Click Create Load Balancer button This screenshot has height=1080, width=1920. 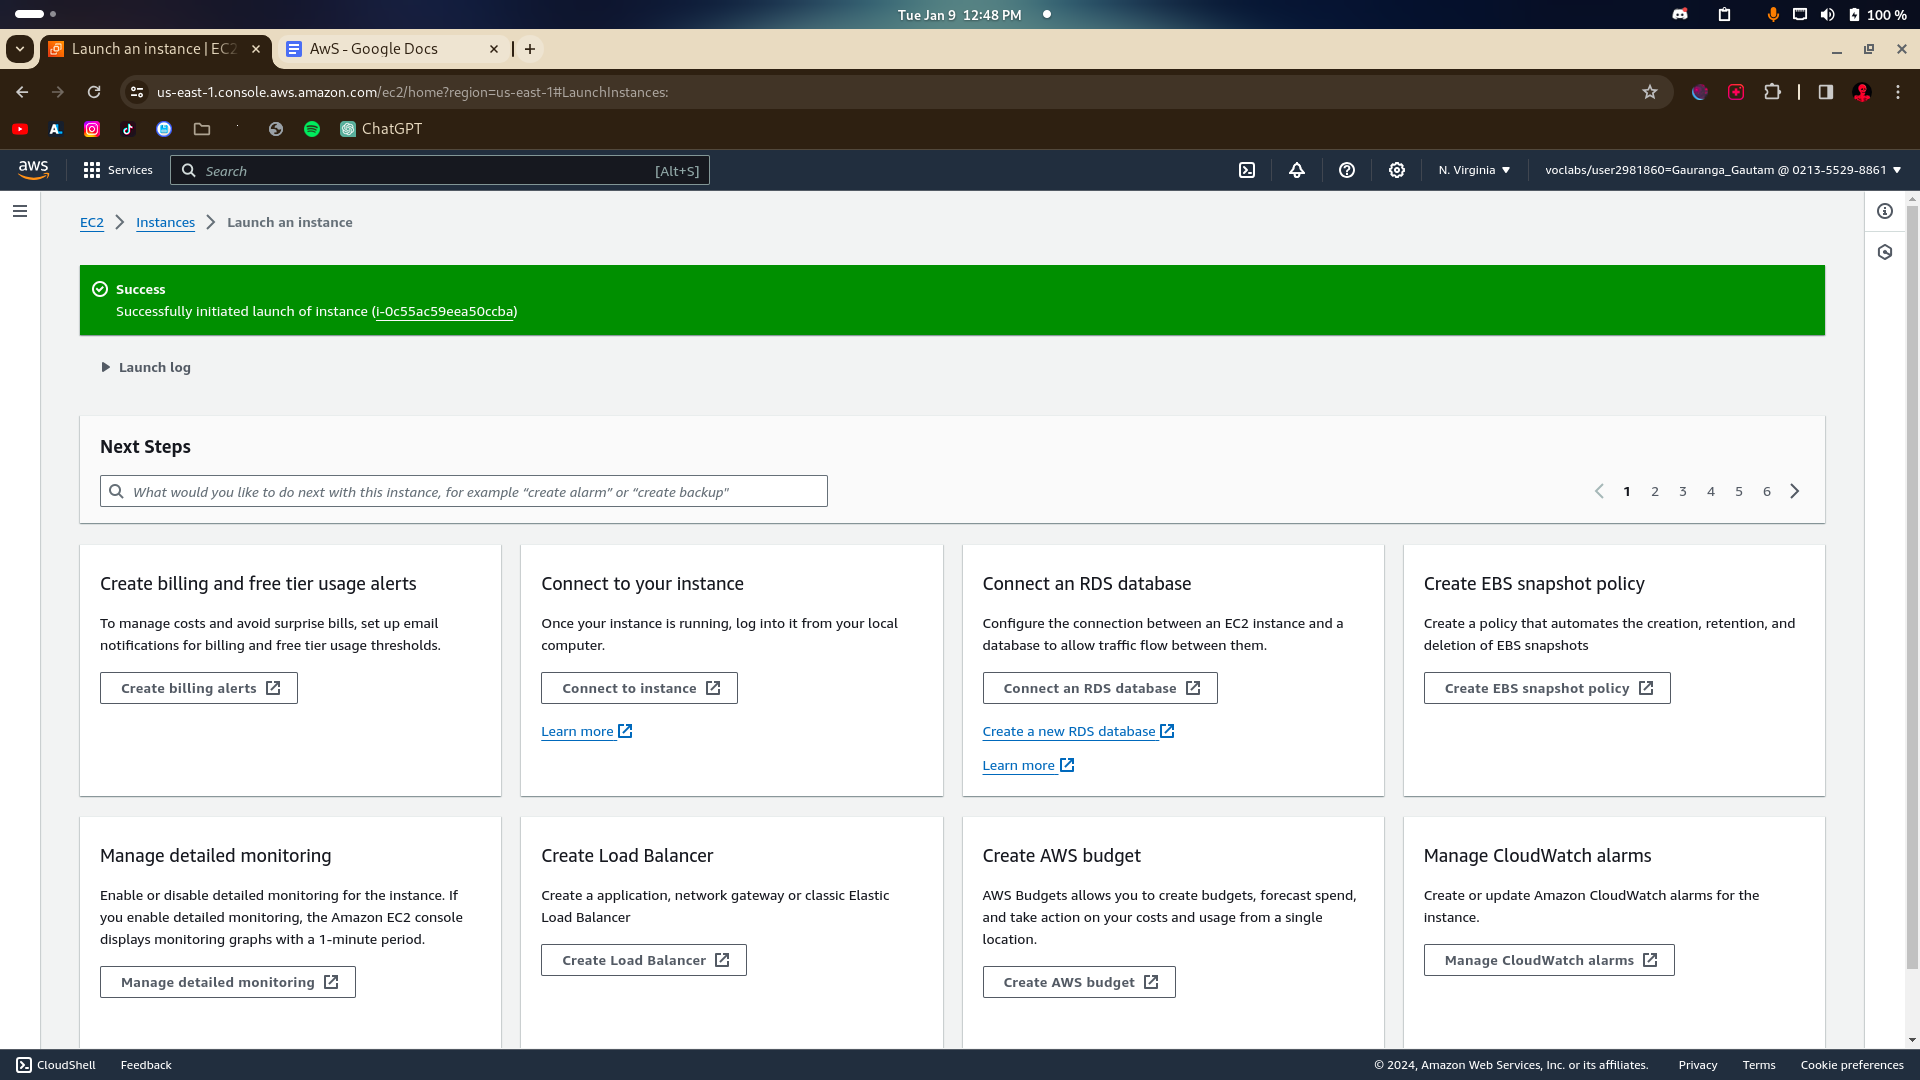coord(644,960)
